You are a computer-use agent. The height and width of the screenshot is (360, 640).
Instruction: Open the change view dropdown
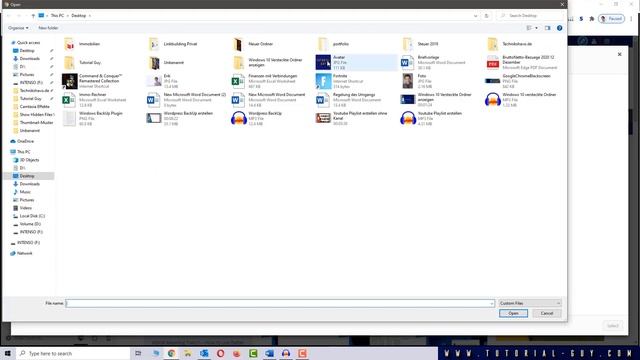pos(536,28)
